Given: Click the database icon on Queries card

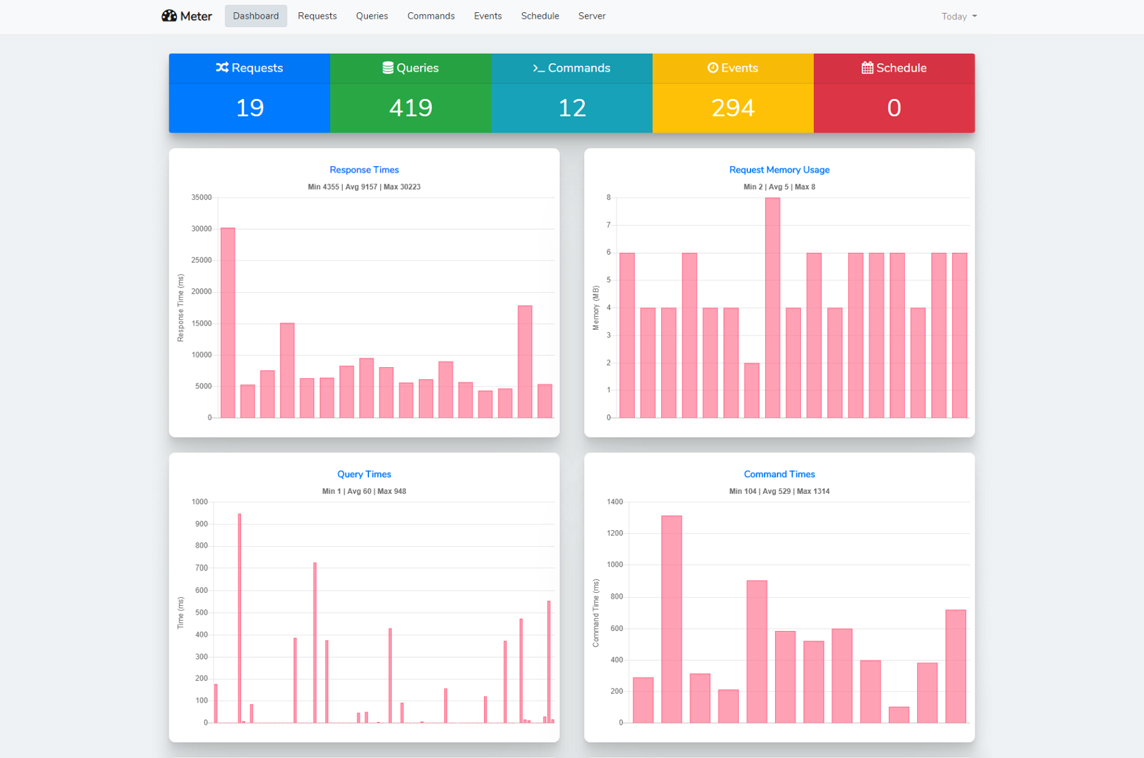Looking at the screenshot, I should coord(388,68).
